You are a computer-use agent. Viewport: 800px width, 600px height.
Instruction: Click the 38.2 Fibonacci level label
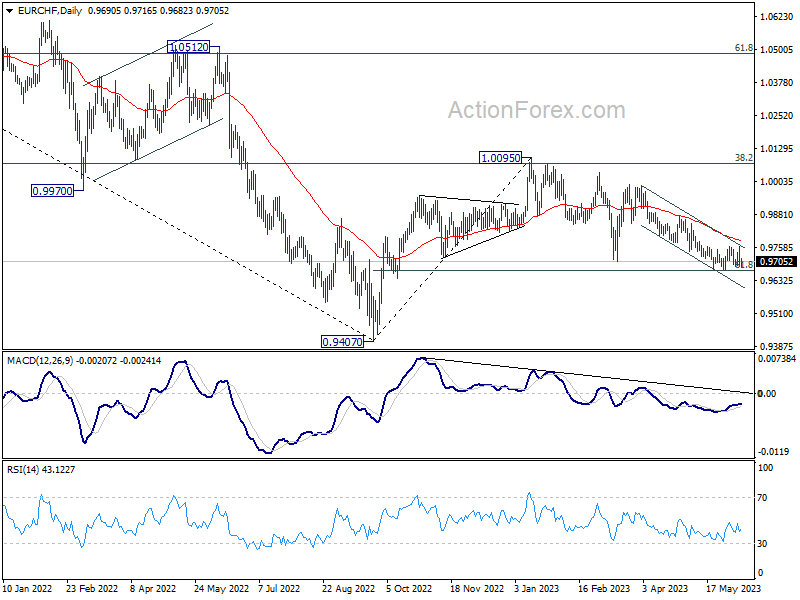[743, 158]
